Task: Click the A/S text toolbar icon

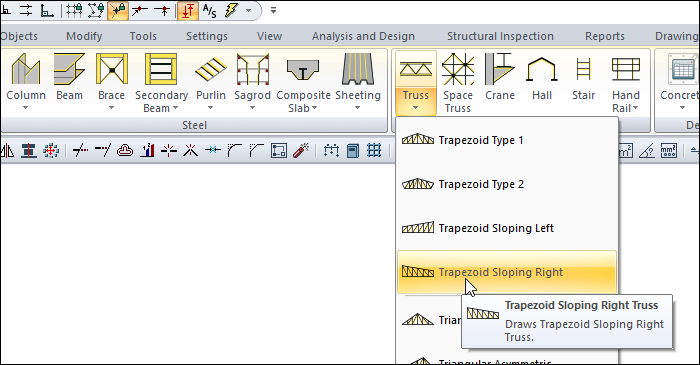Action: click(209, 10)
